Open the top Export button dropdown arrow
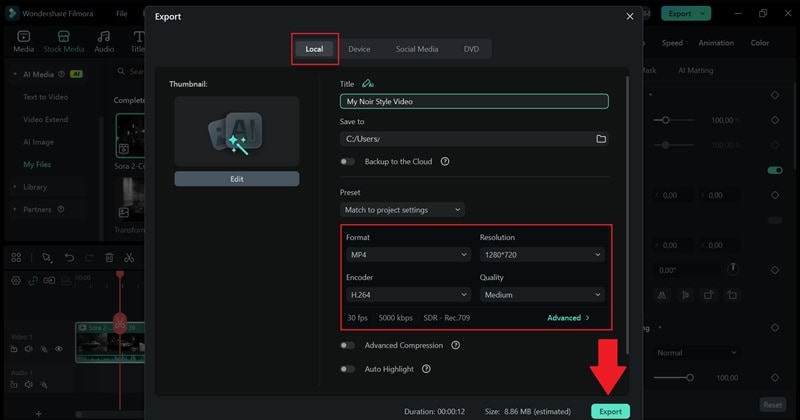800x420 pixels. (x=703, y=13)
